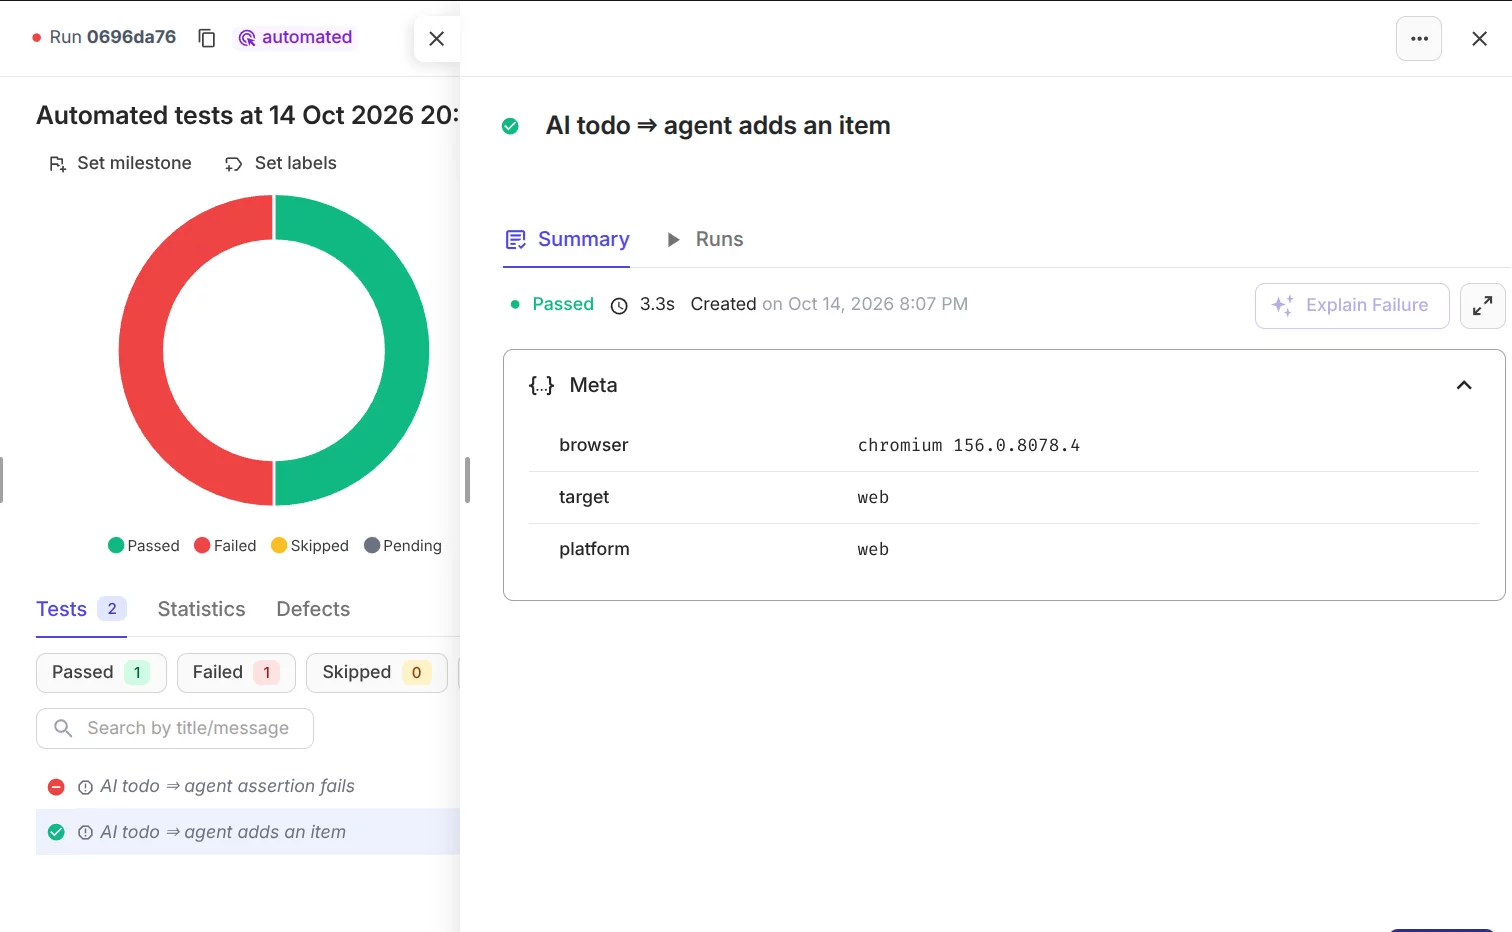Viewport: 1512px width, 932px height.
Task: Click the red failed status icon in test list
Action: 56,787
